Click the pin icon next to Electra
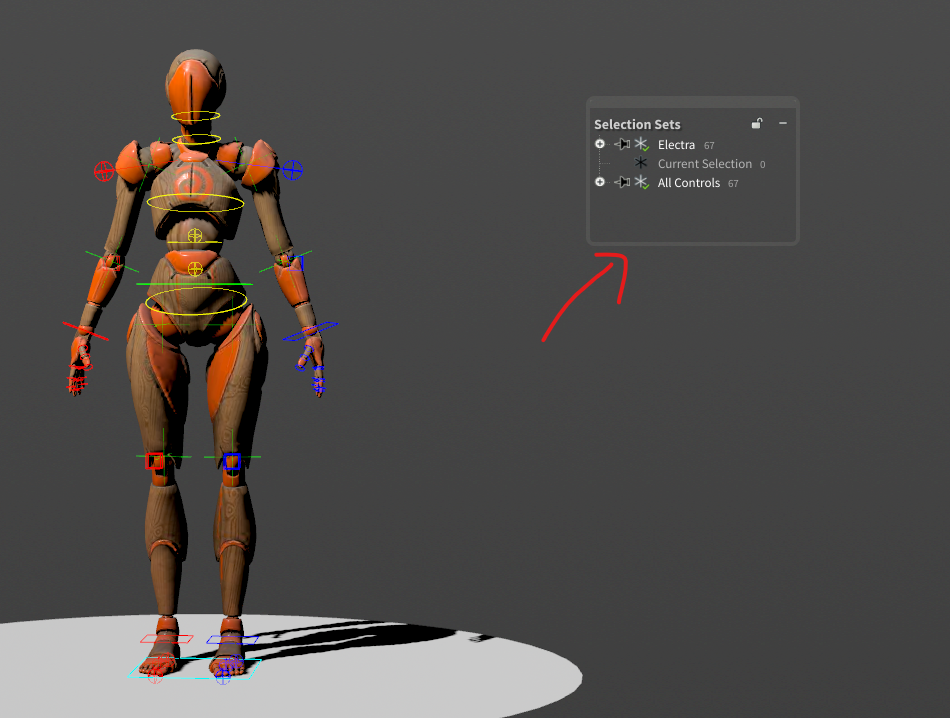This screenshot has width=950, height=718. pos(622,145)
